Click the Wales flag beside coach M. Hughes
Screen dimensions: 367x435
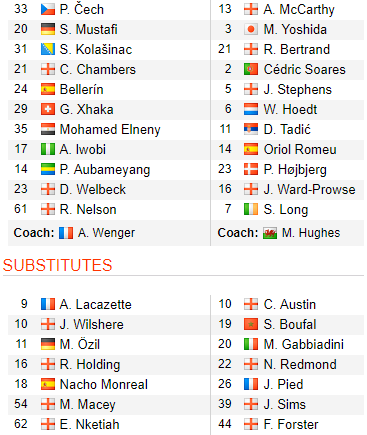pyautogui.click(x=270, y=233)
